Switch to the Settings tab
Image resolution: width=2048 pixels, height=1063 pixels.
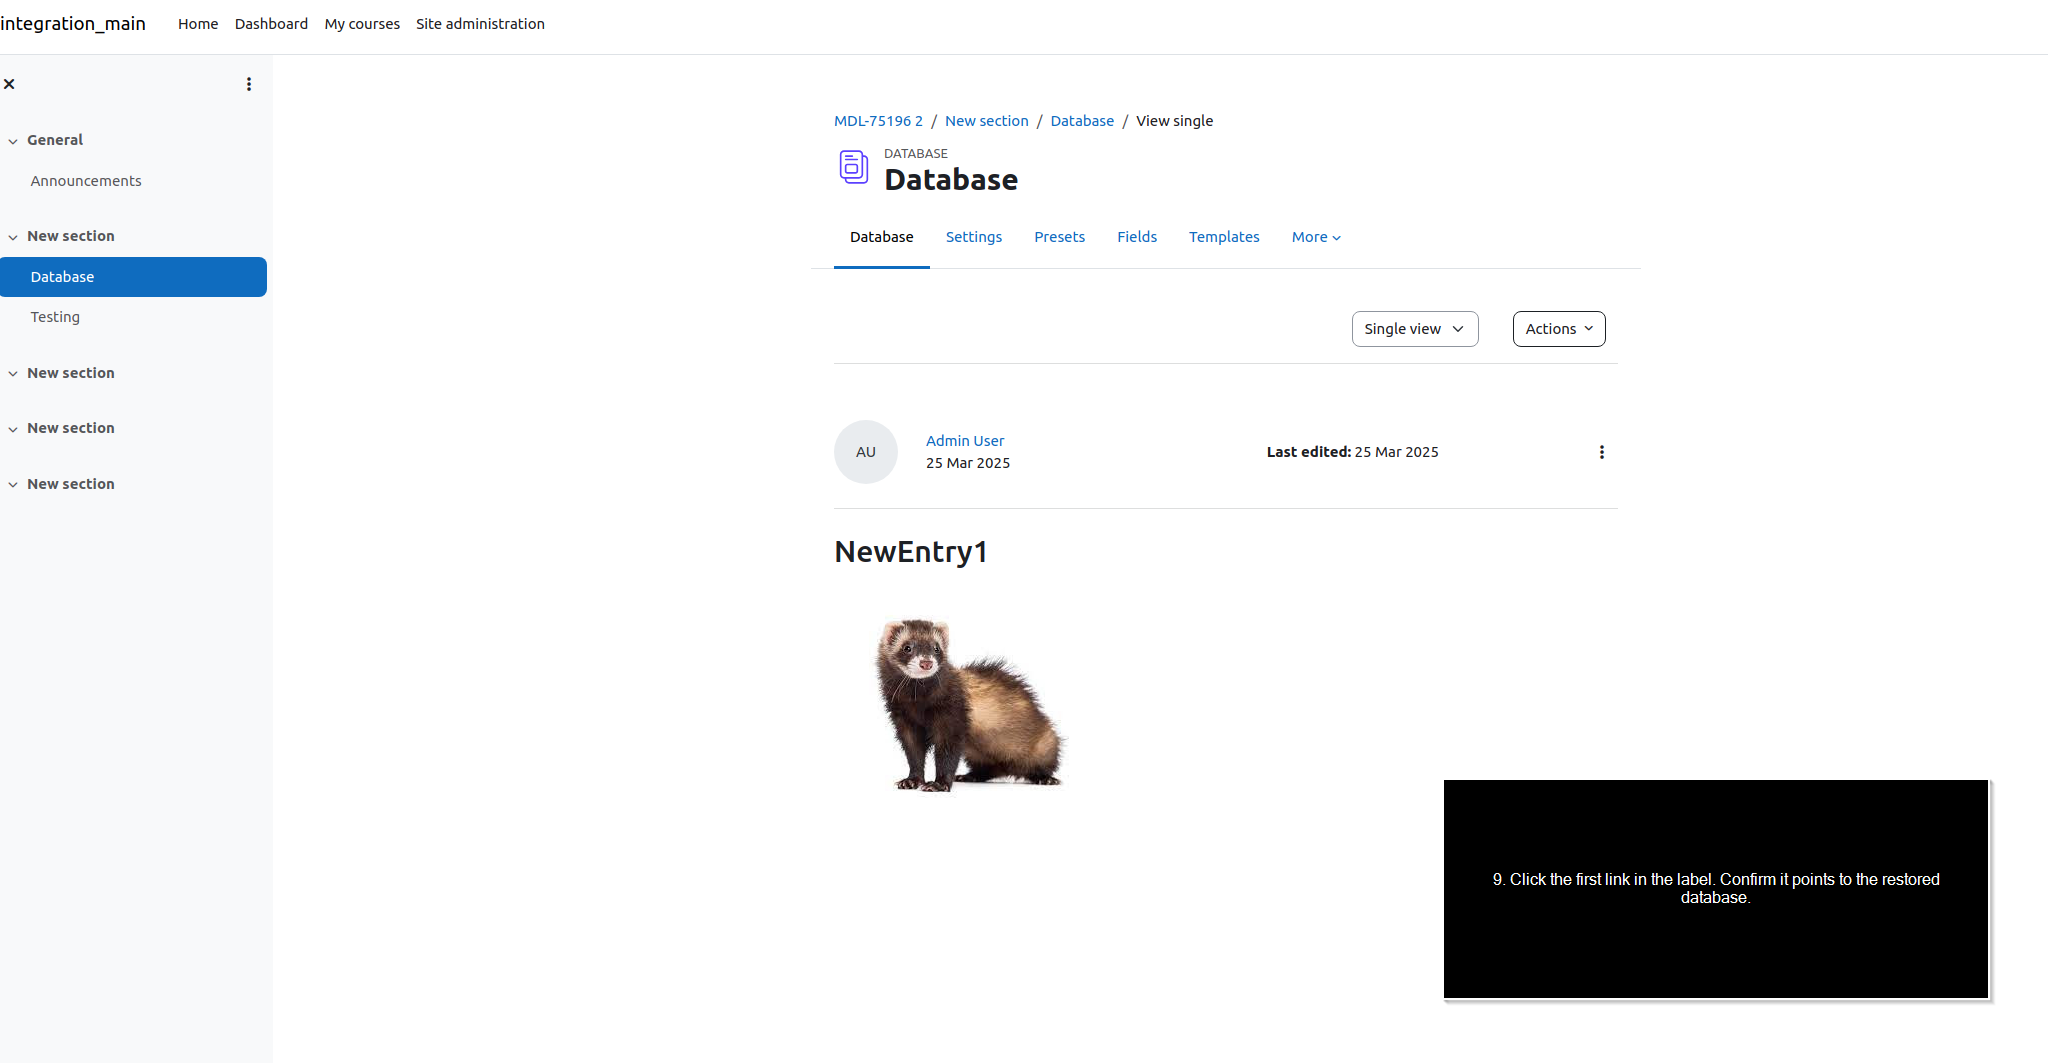tap(974, 237)
